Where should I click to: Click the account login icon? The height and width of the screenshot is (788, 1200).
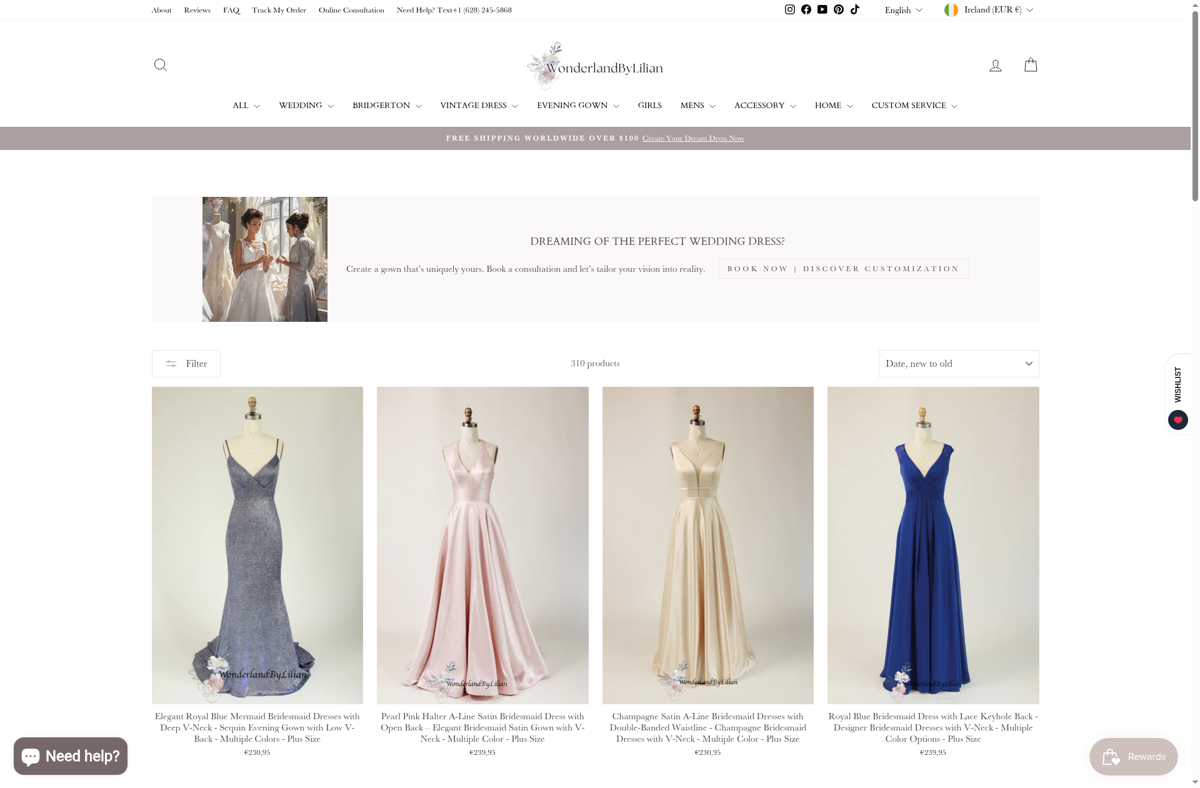coord(995,64)
